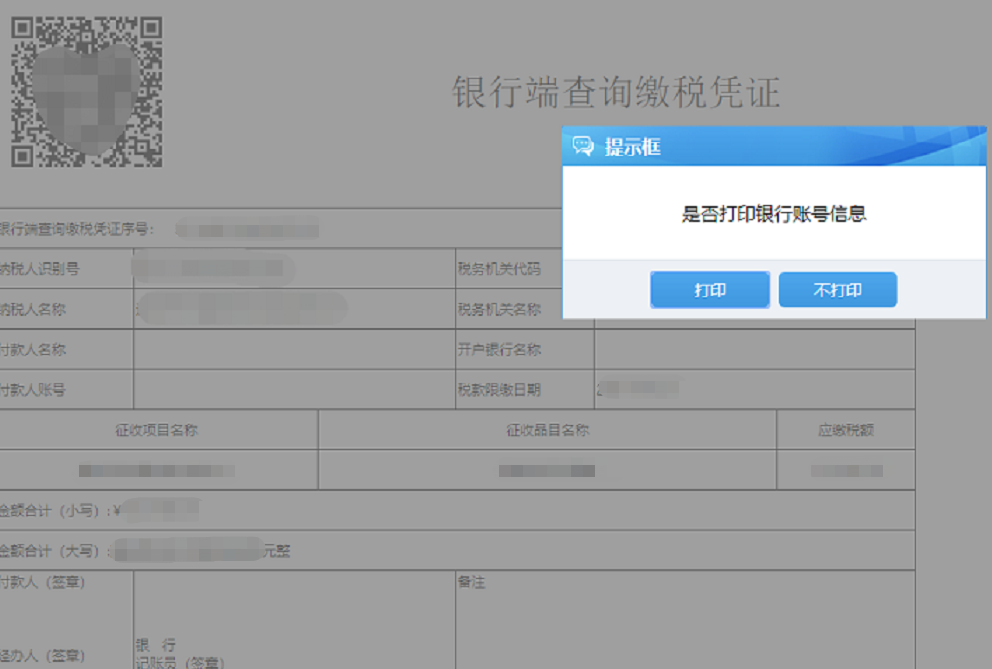Screen dimensions: 992x669
Task: Choose 不打印 in the prompt dialog
Action: [x=838, y=290]
